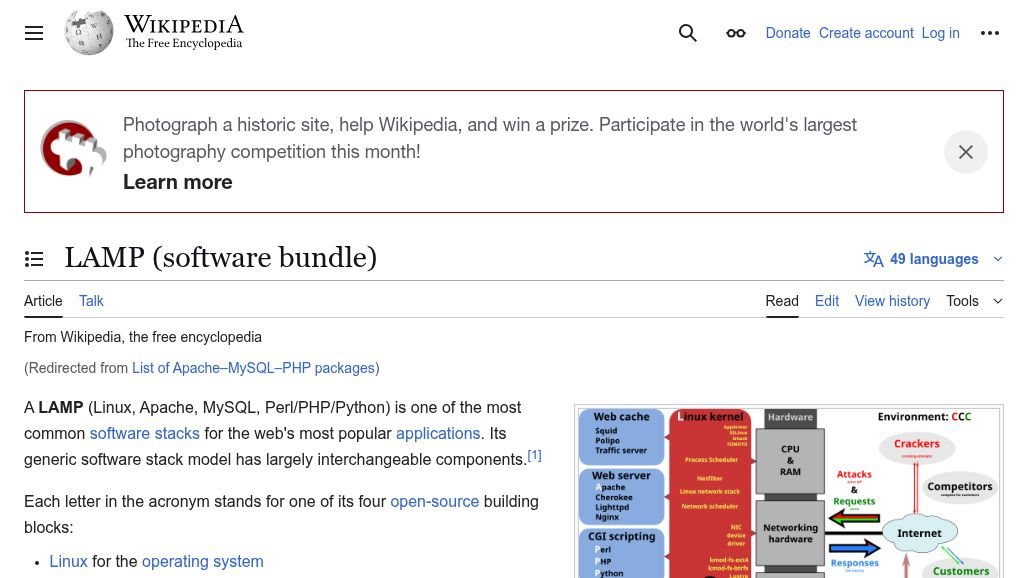Click the Wikipedia globe logo
Image resolution: width=1028 pixels, height=578 pixels.
point(89,32)
